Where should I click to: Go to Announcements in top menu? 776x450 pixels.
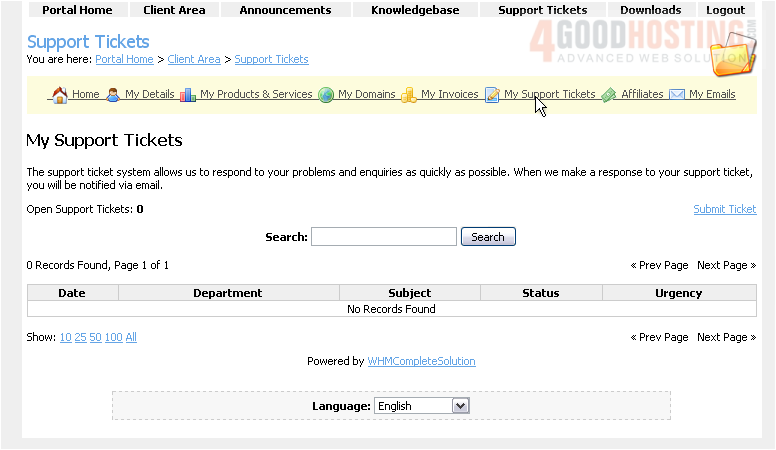click(x=285, y=10)
